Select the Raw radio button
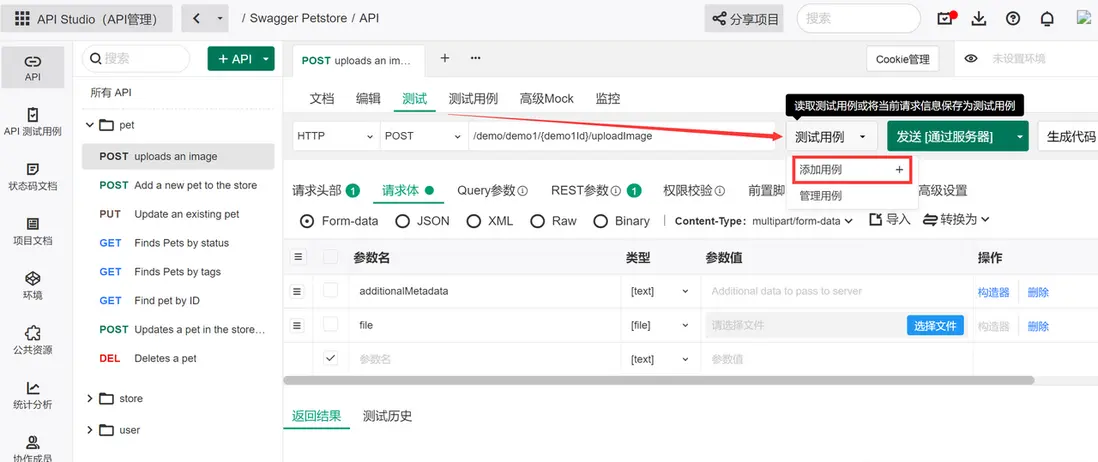 (538, 221)
